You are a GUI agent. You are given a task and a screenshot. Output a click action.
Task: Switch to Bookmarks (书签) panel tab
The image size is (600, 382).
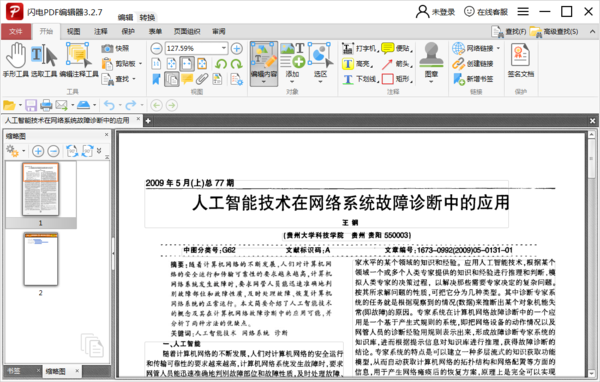14,371
